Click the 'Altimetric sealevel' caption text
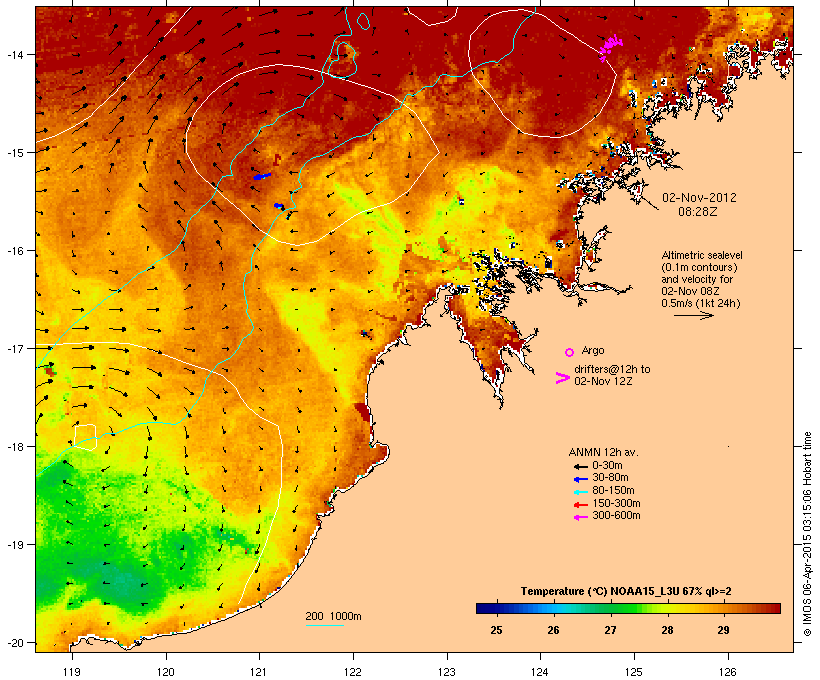The width and height of the screenshot is (820, 680). (x=702, y=255)
